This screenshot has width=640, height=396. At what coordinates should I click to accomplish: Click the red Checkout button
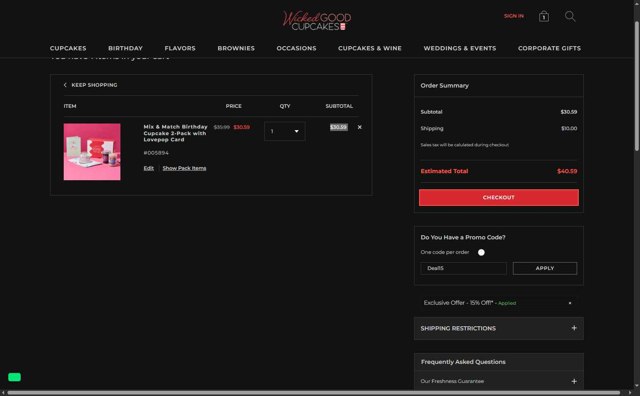coord(499,197)
